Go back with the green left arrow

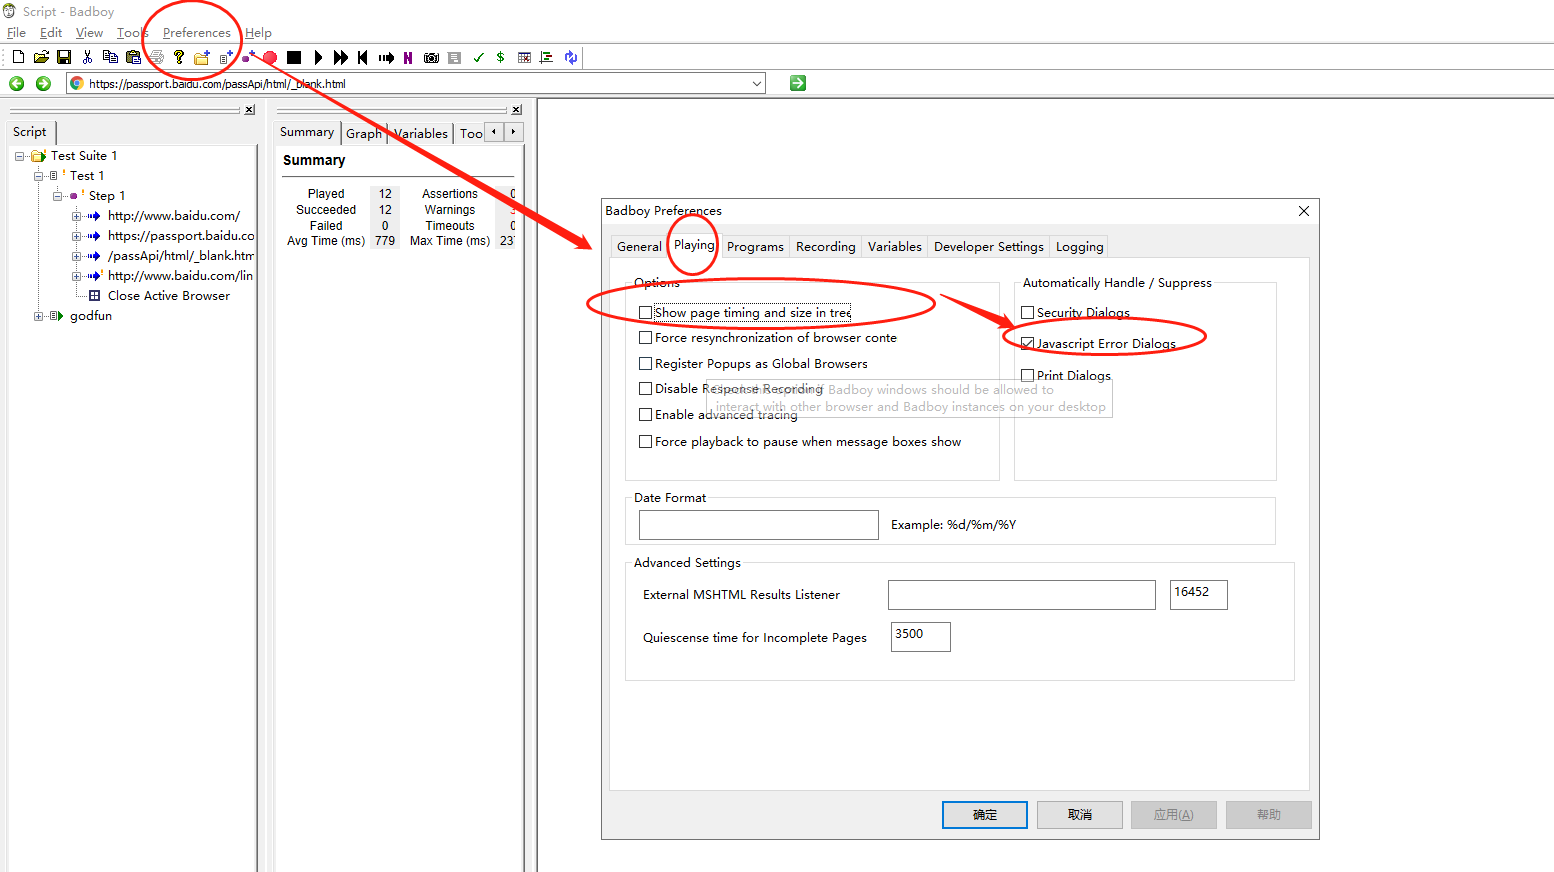[x=17, y=83]
